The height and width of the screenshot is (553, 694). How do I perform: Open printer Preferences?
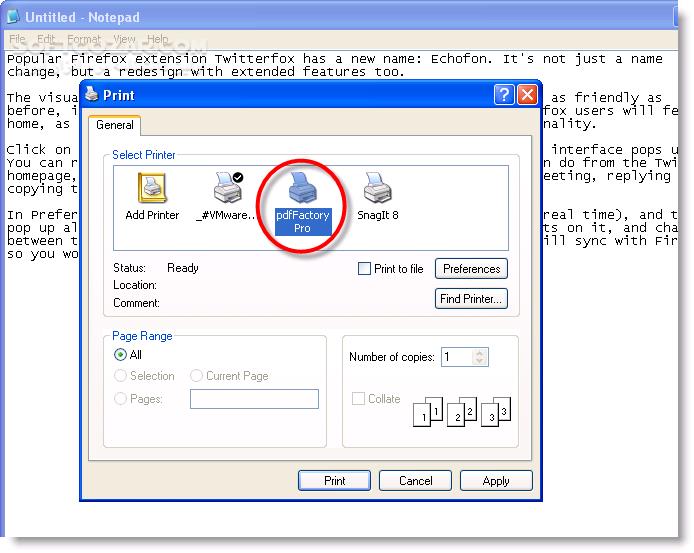471,269
